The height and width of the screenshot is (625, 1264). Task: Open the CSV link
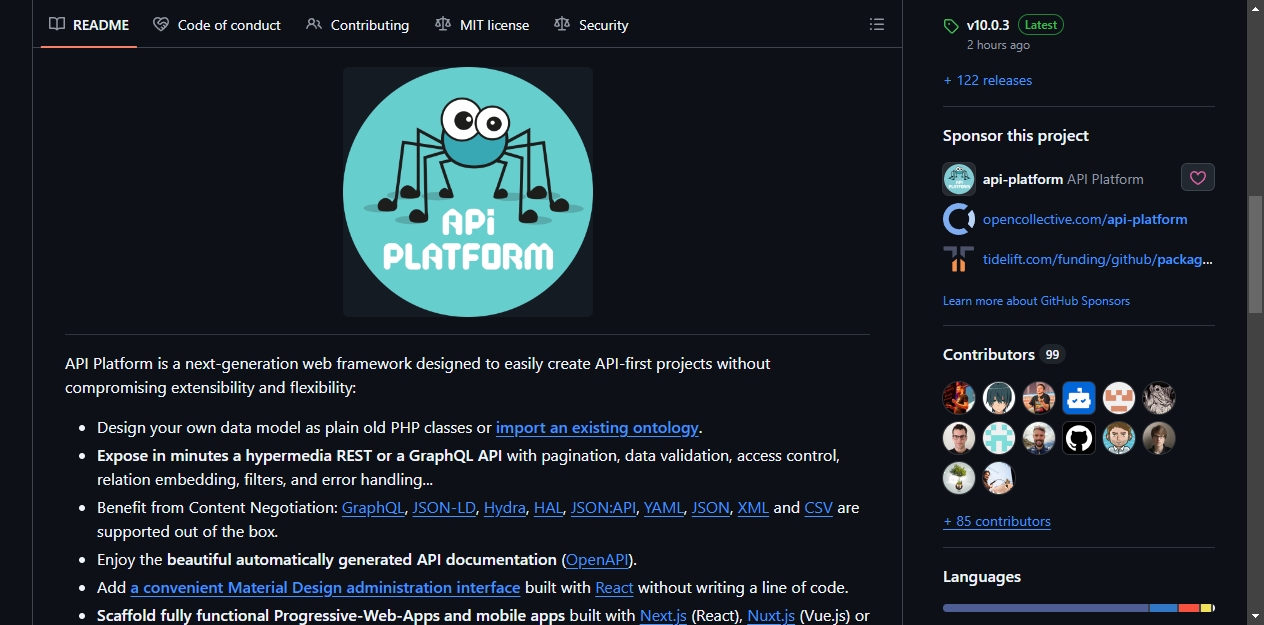(819, 507)
